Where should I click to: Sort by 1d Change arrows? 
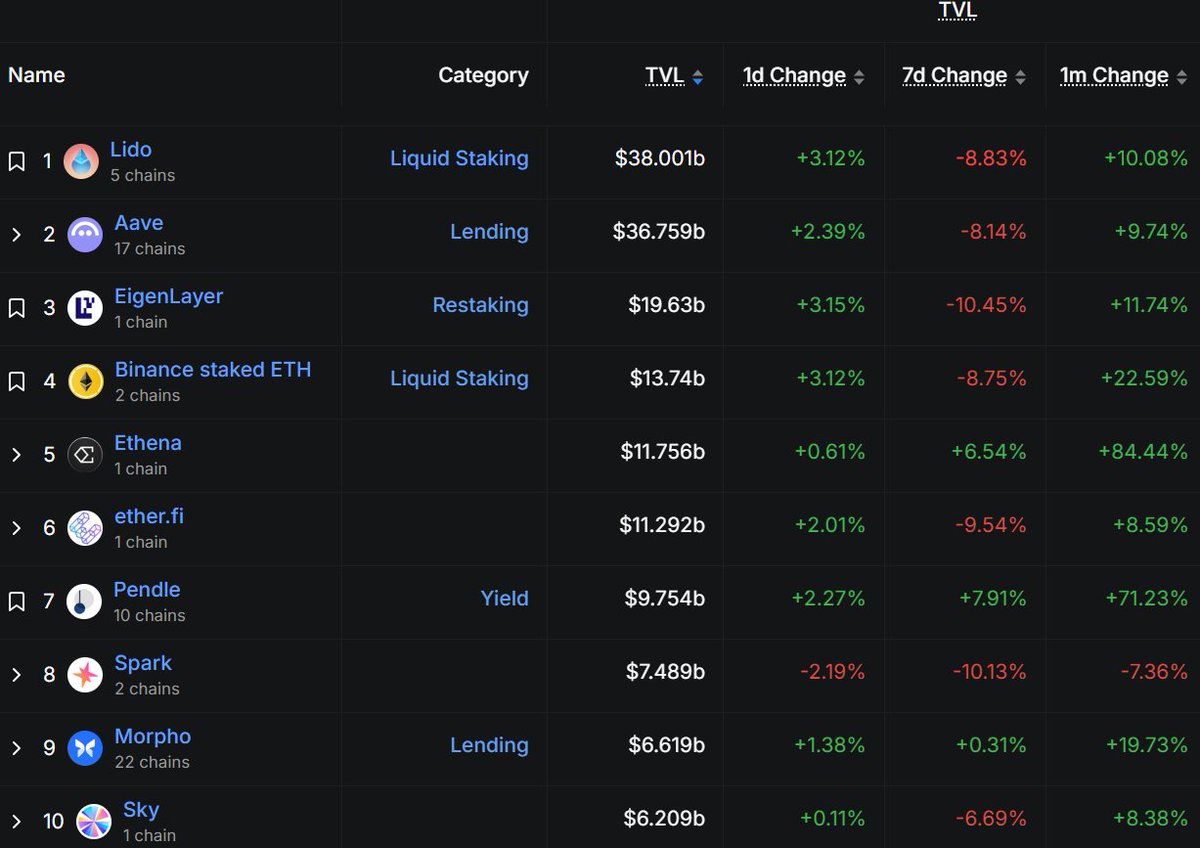tap(859, 77)
